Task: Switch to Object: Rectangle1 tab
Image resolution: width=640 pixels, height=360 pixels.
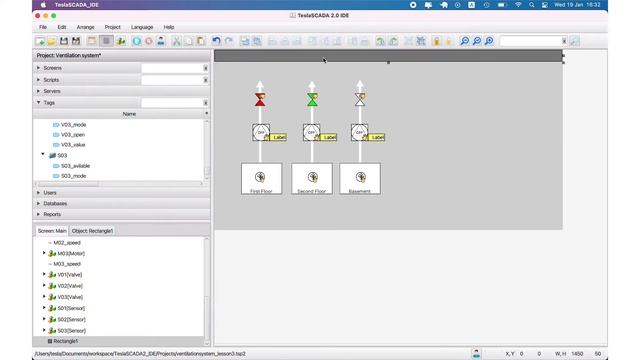Action: click(92, 231)
